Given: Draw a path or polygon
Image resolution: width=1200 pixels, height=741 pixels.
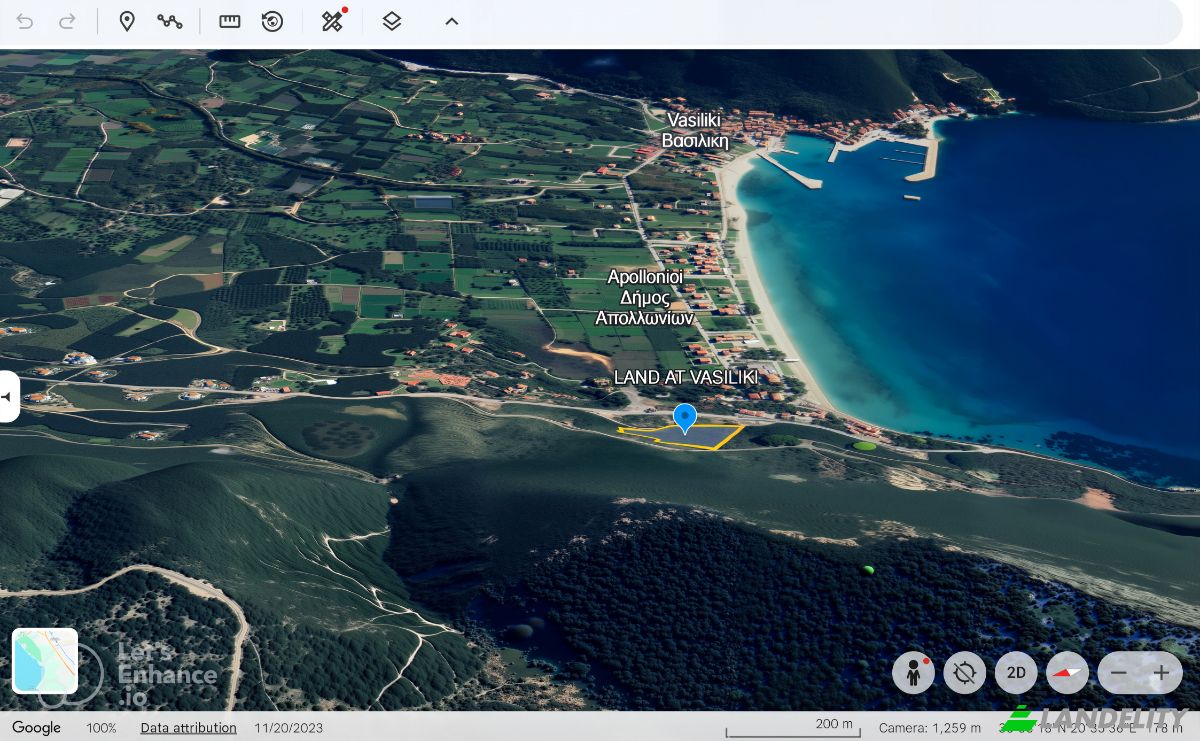Looking at the screenshot, I should pos(170,21).
